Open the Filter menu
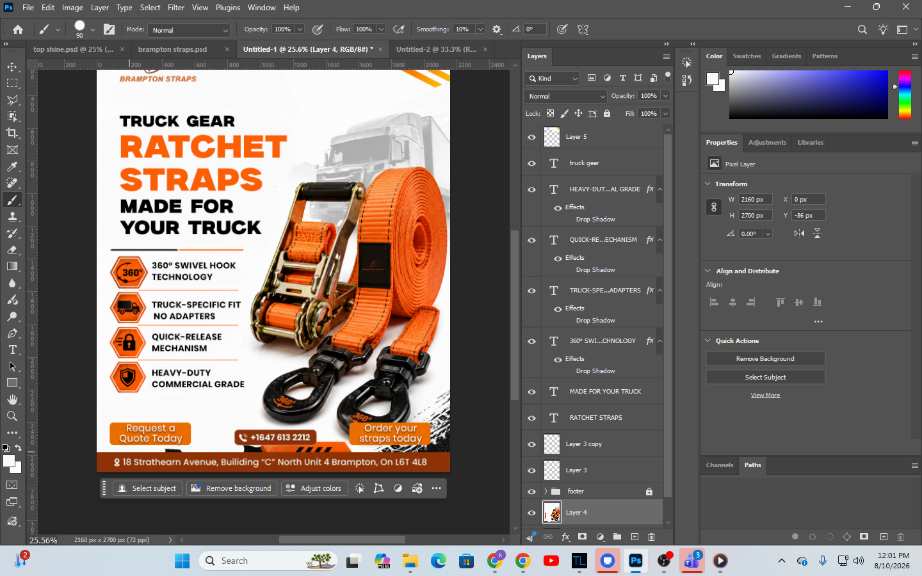 pyautogui.click(x=175, y=8)
